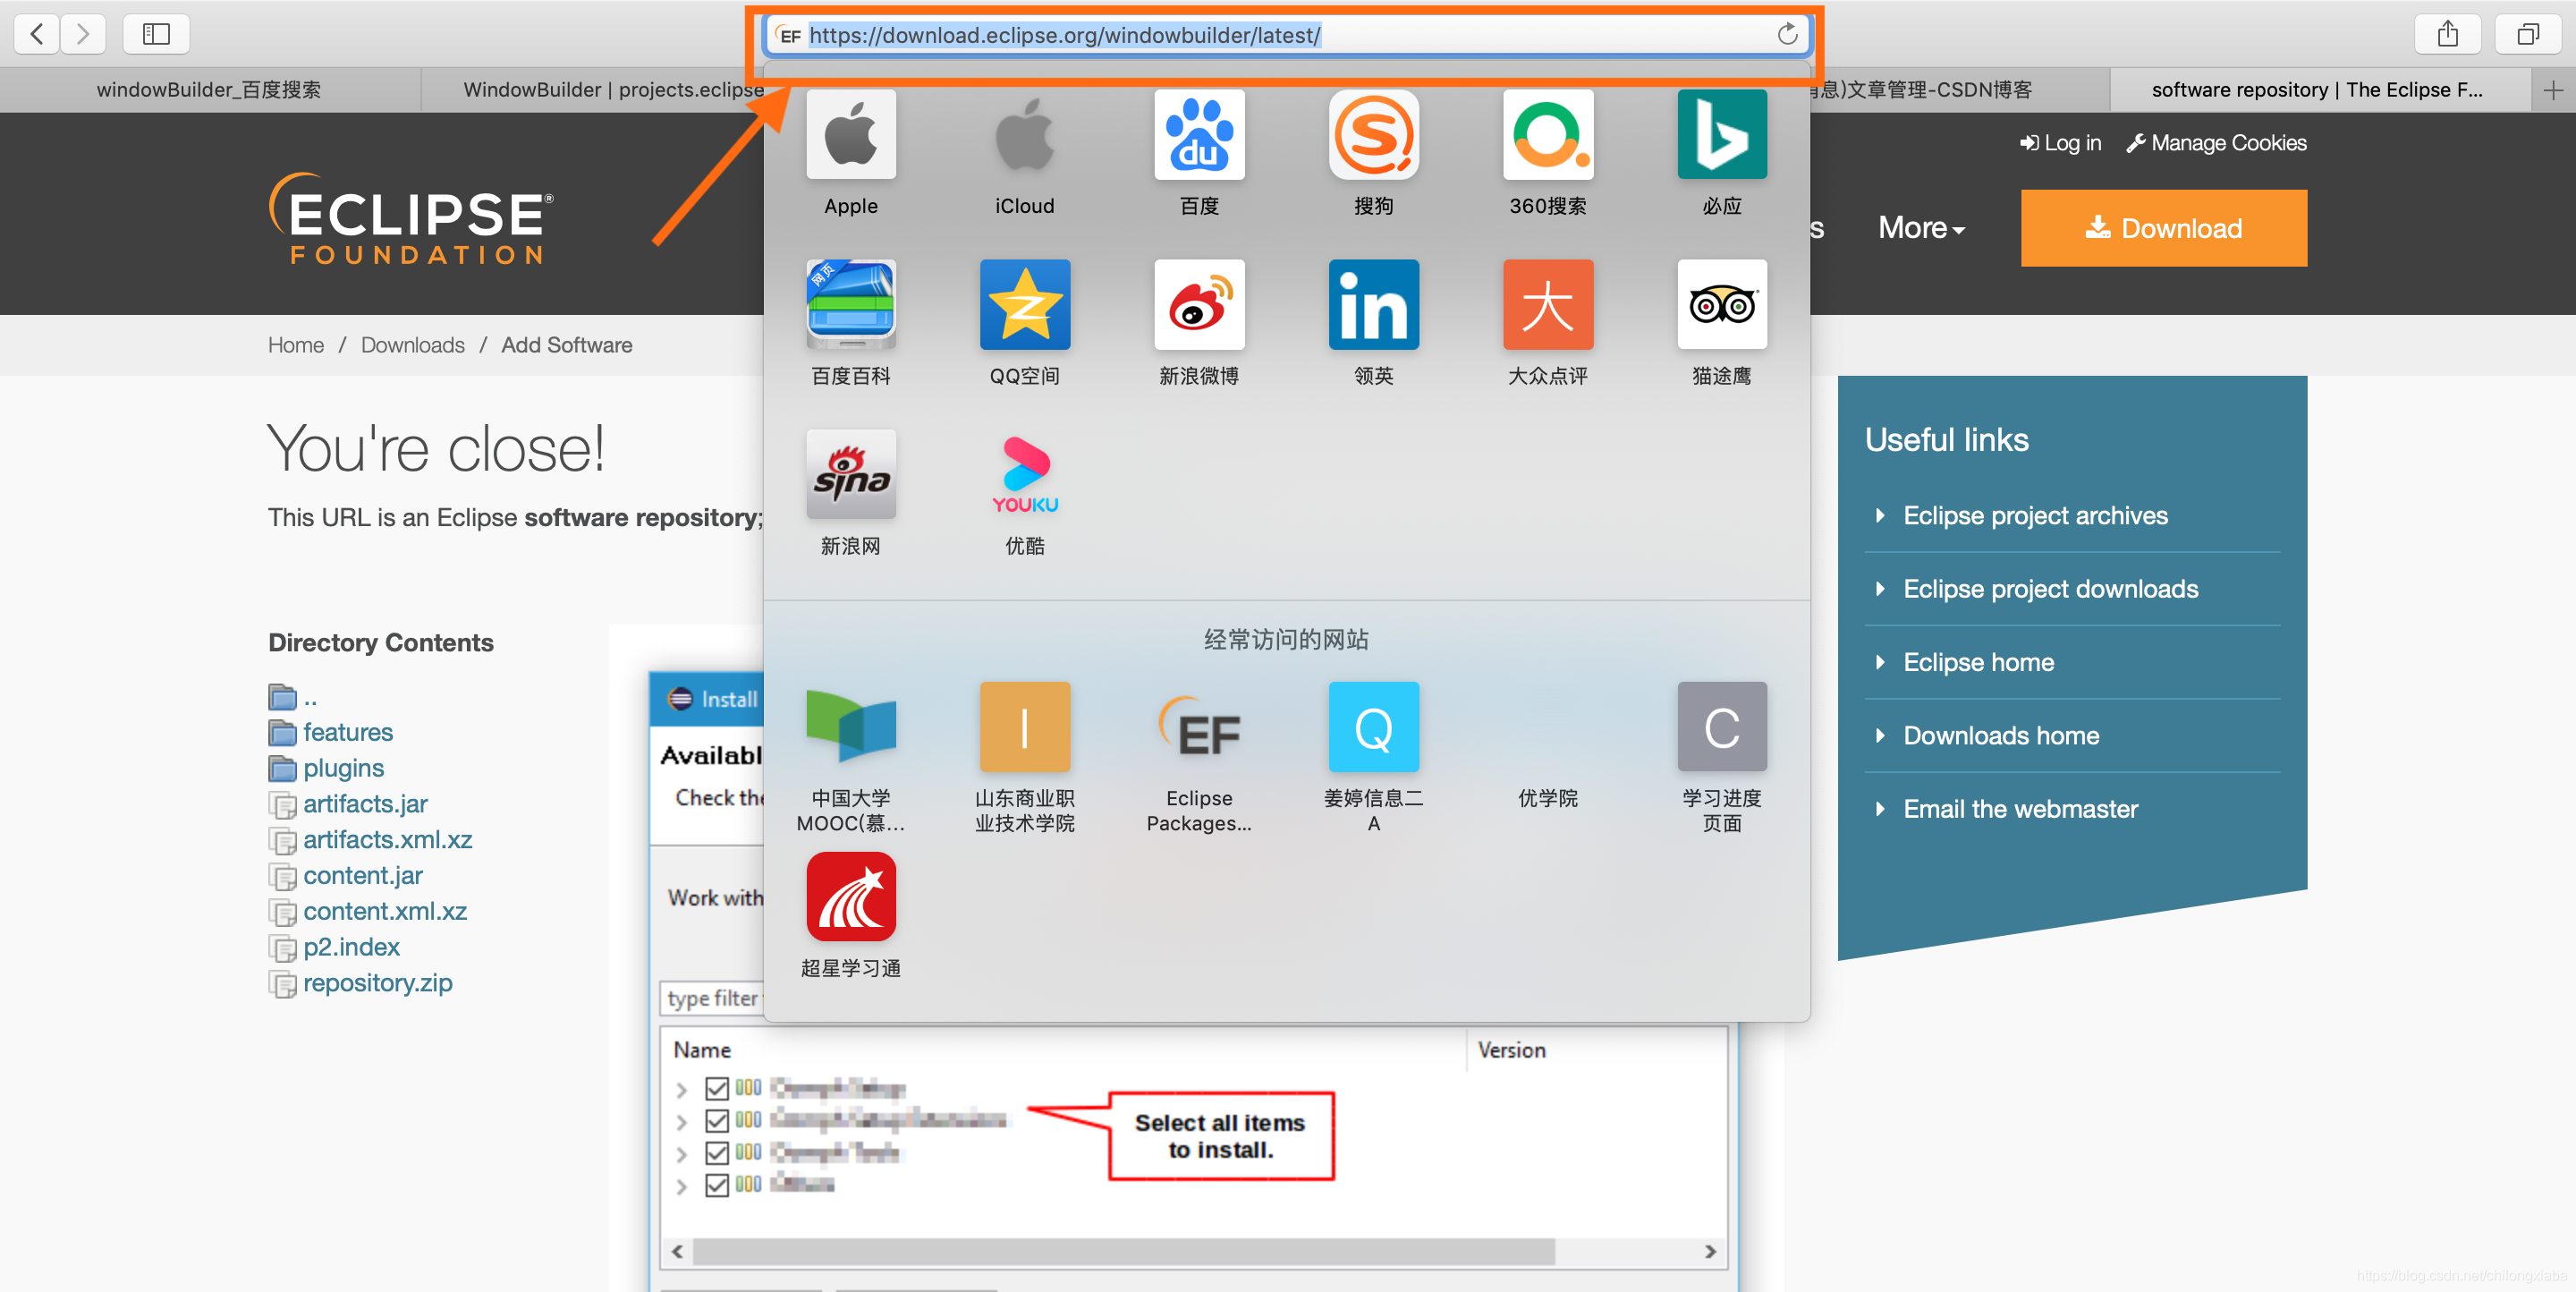Open the More dropdown in navigation
The height and width of the screenshot is (1292, 2576).
point(1921,228)
